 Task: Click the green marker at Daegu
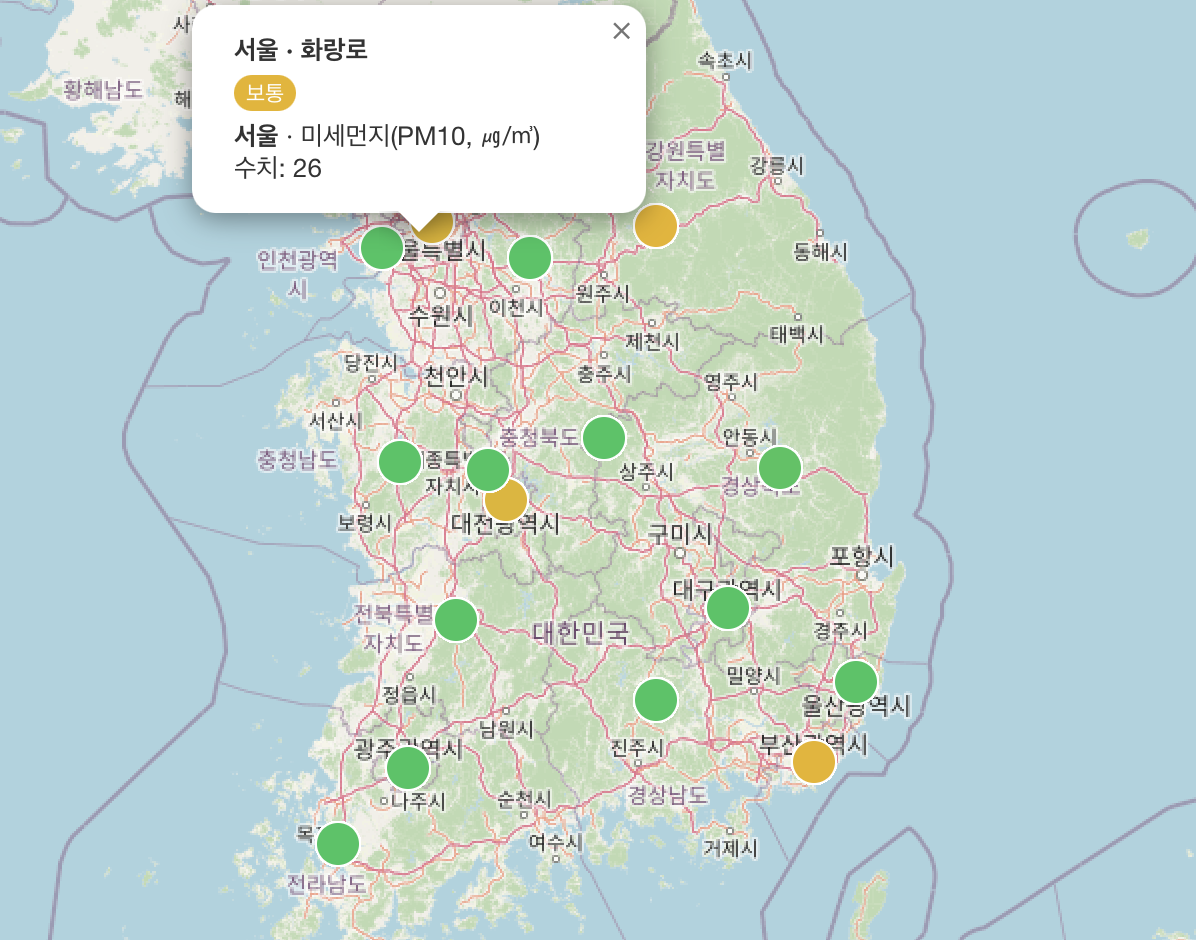click(x=728, y=608)
